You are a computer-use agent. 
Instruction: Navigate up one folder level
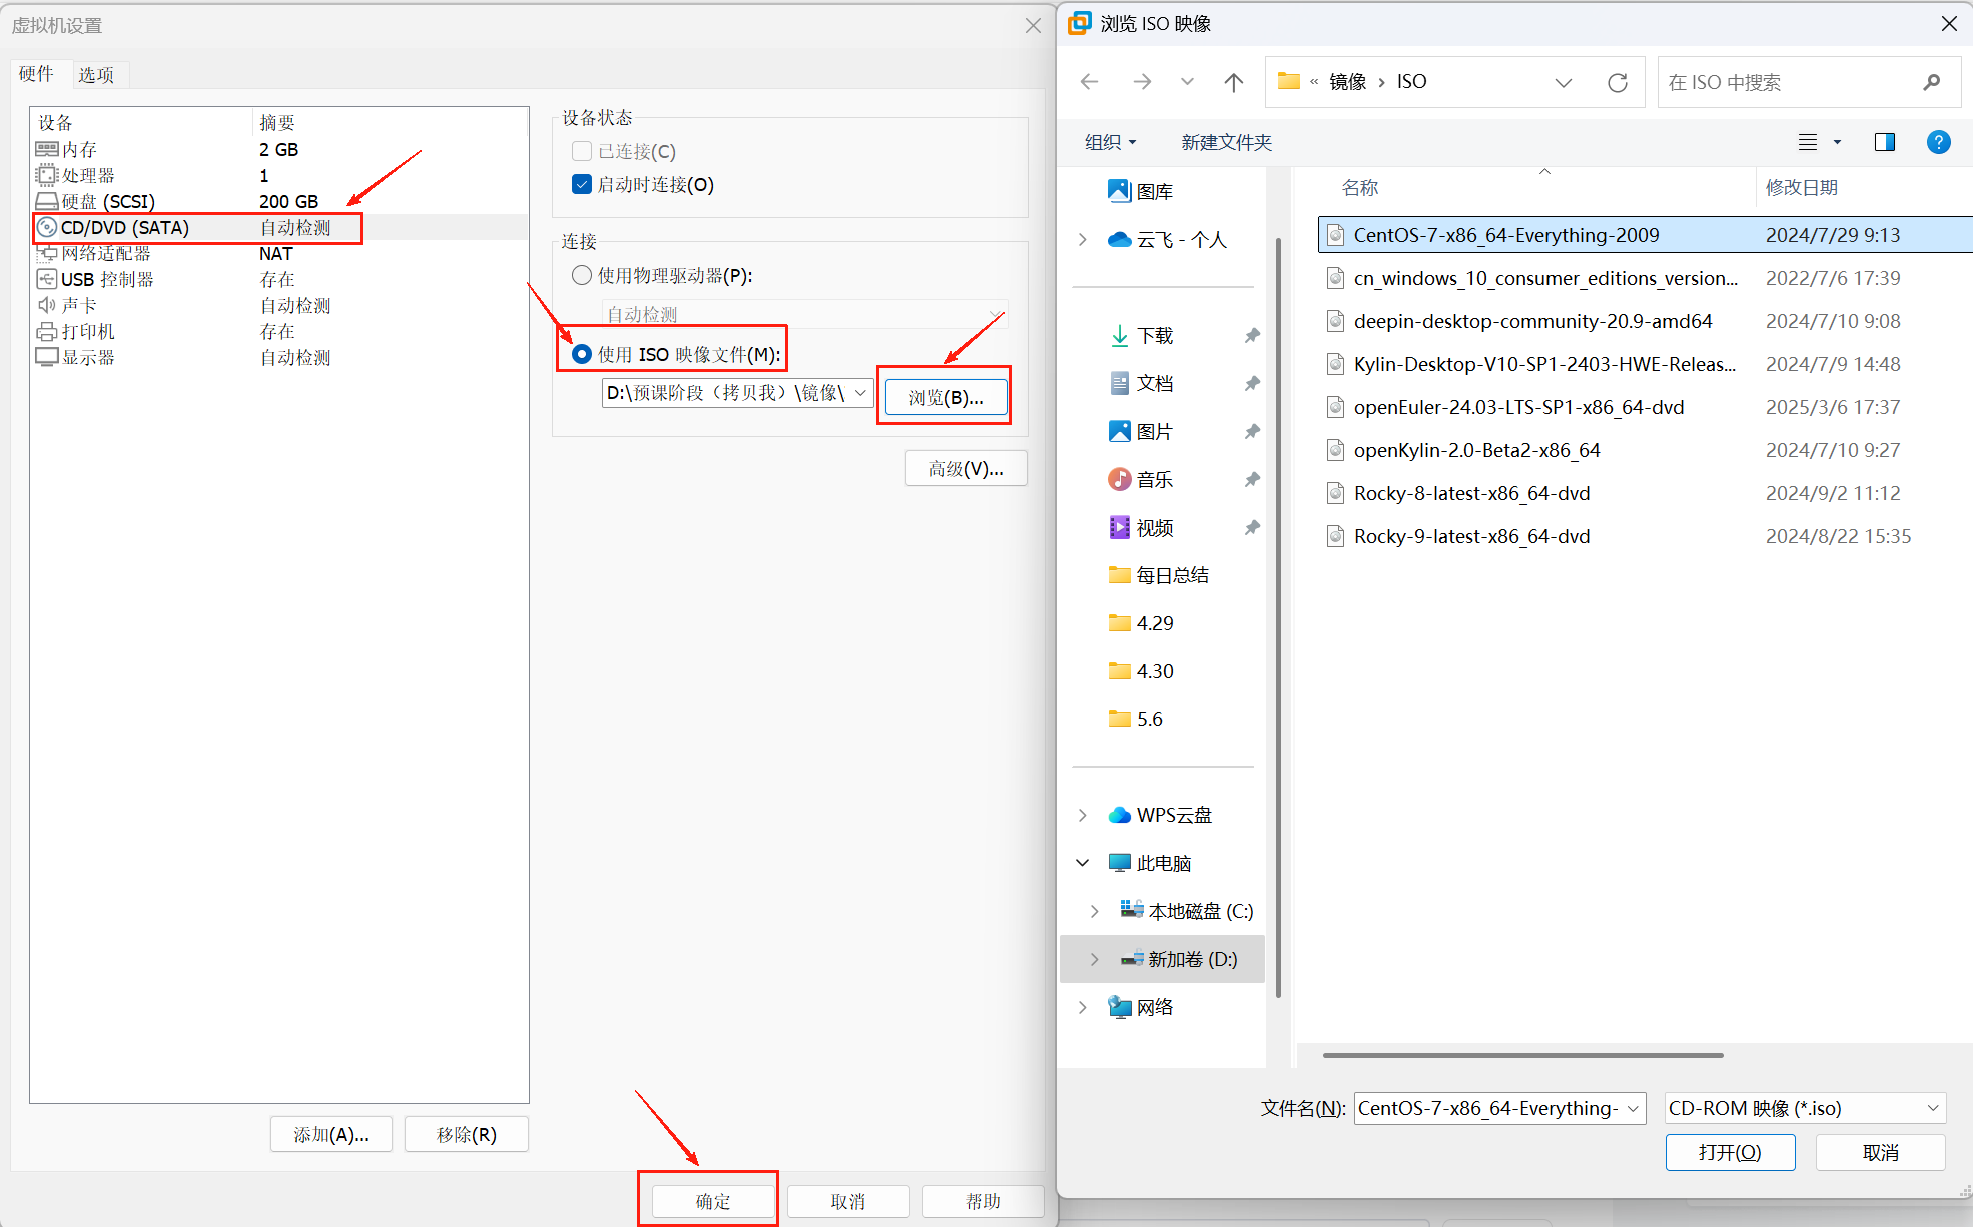point(1234,82)
